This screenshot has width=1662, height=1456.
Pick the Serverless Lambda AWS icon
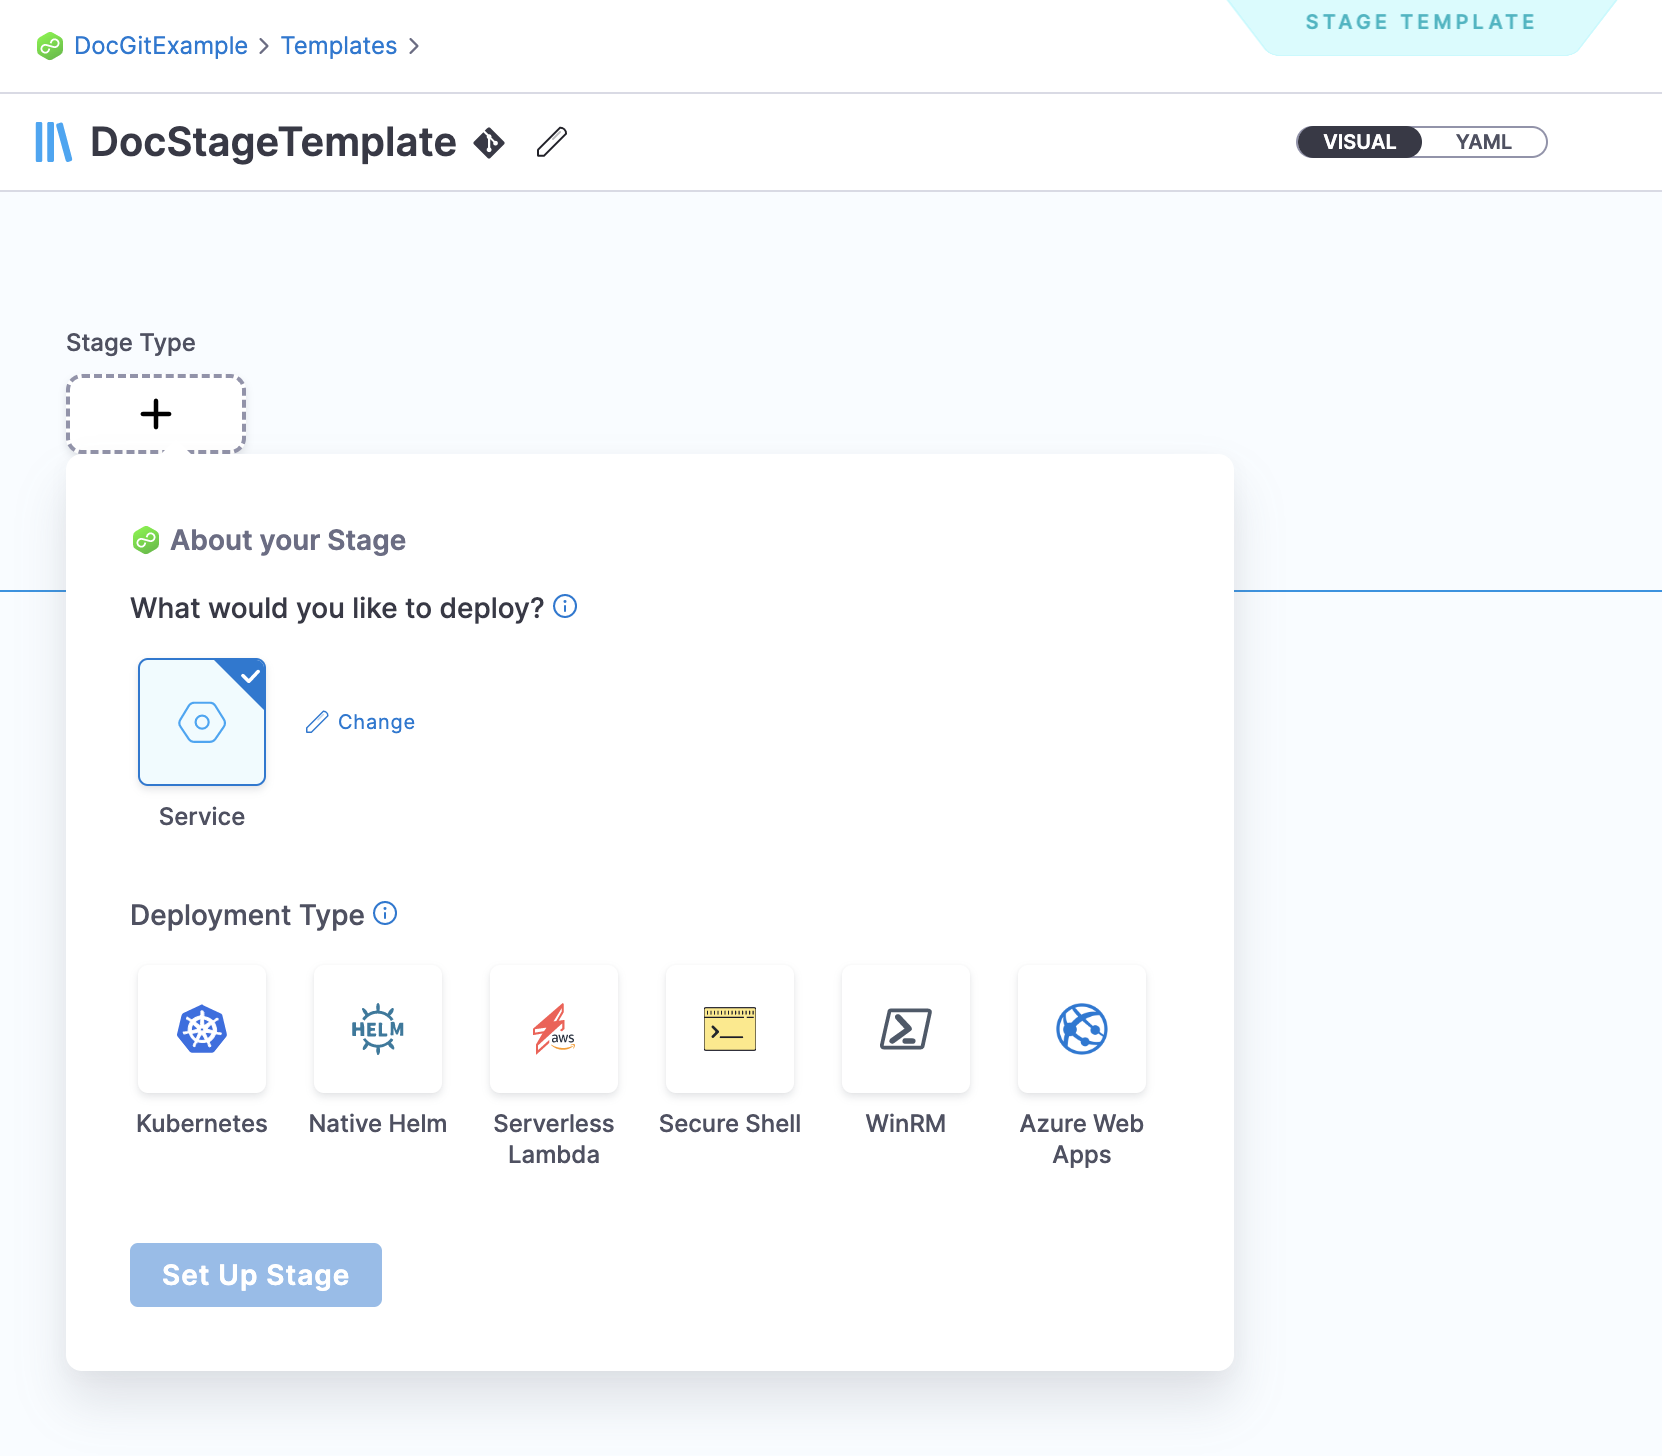[x=554, y=1029]
